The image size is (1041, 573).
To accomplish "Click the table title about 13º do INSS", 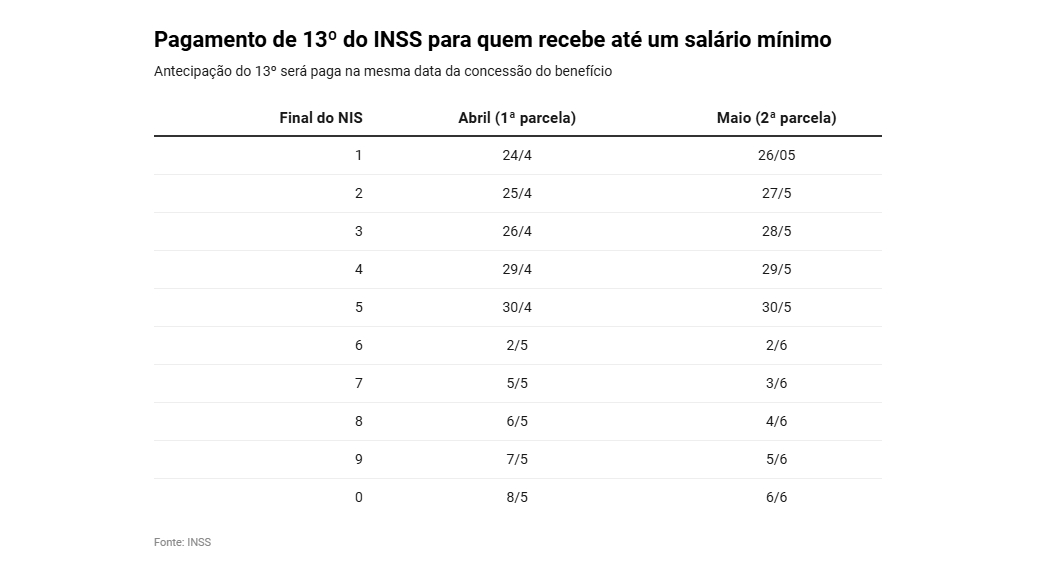I will (492, 40).
